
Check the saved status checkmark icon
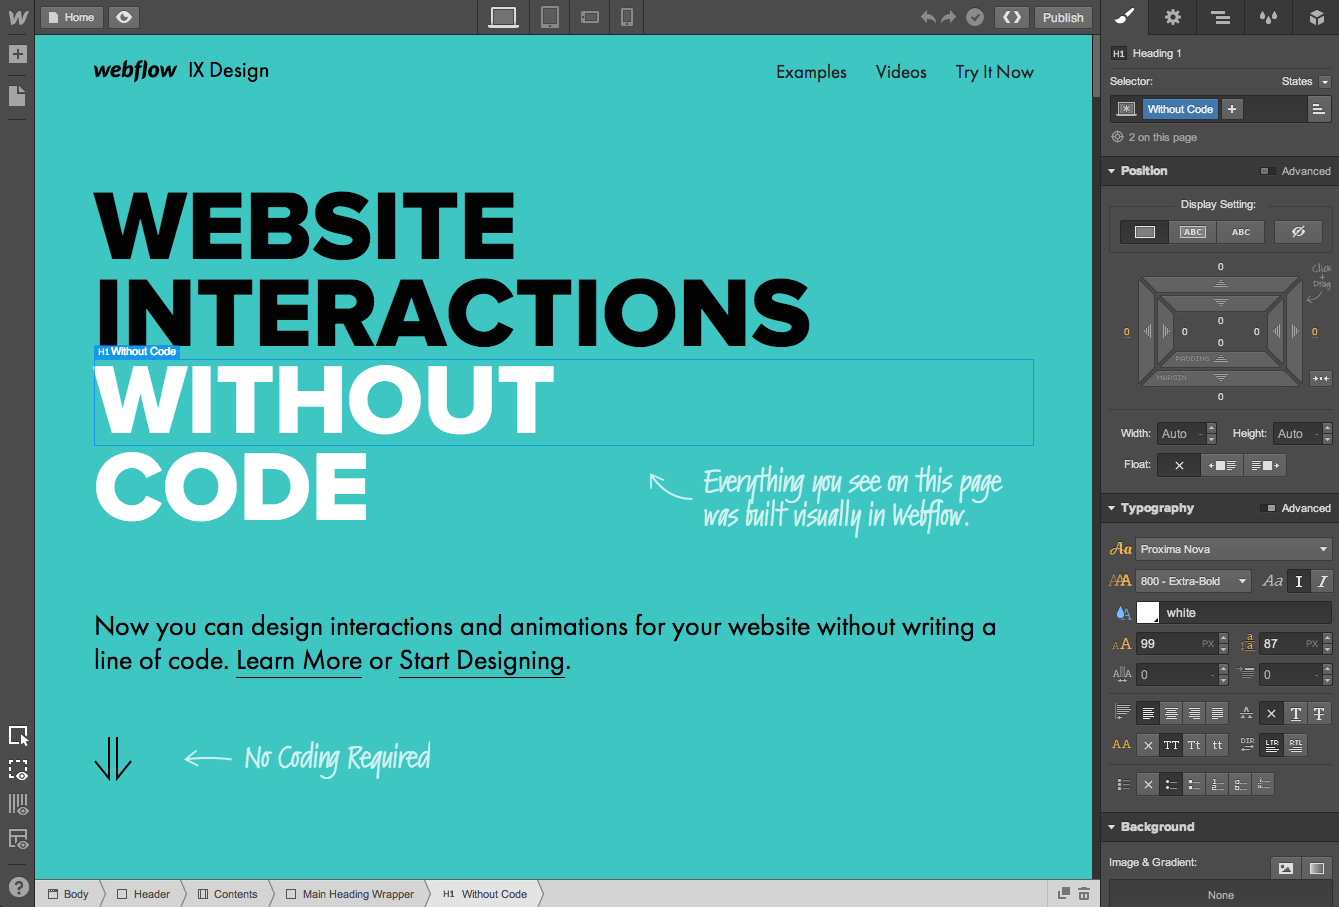(975, 17)
